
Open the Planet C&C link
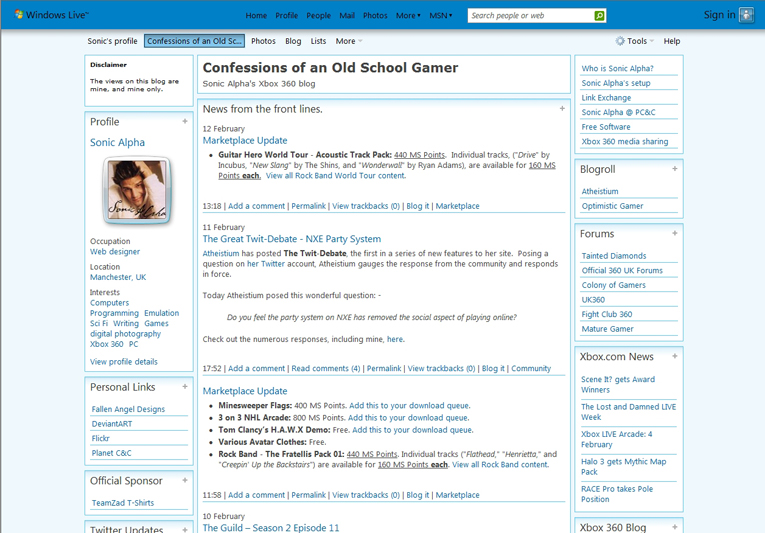(111, 453)
